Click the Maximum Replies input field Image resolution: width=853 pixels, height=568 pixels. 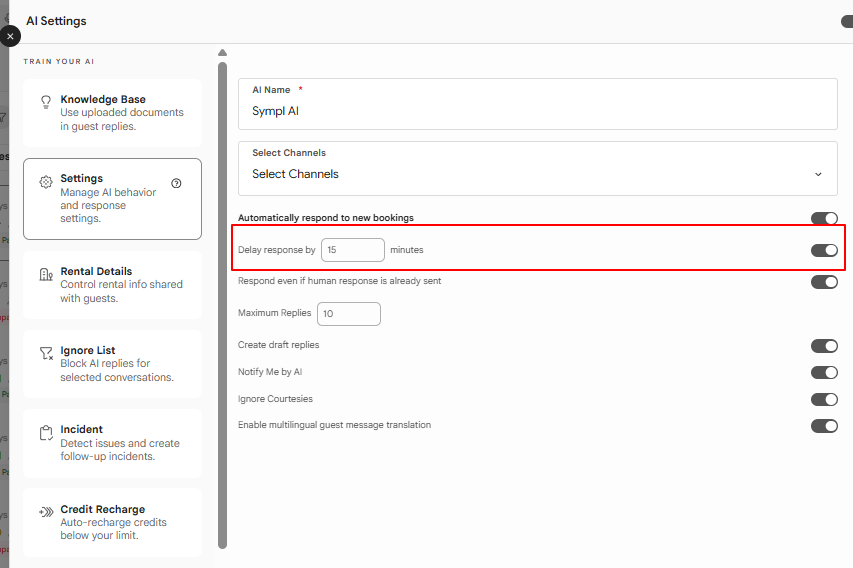pyautogui.click(x=349, y=314)
